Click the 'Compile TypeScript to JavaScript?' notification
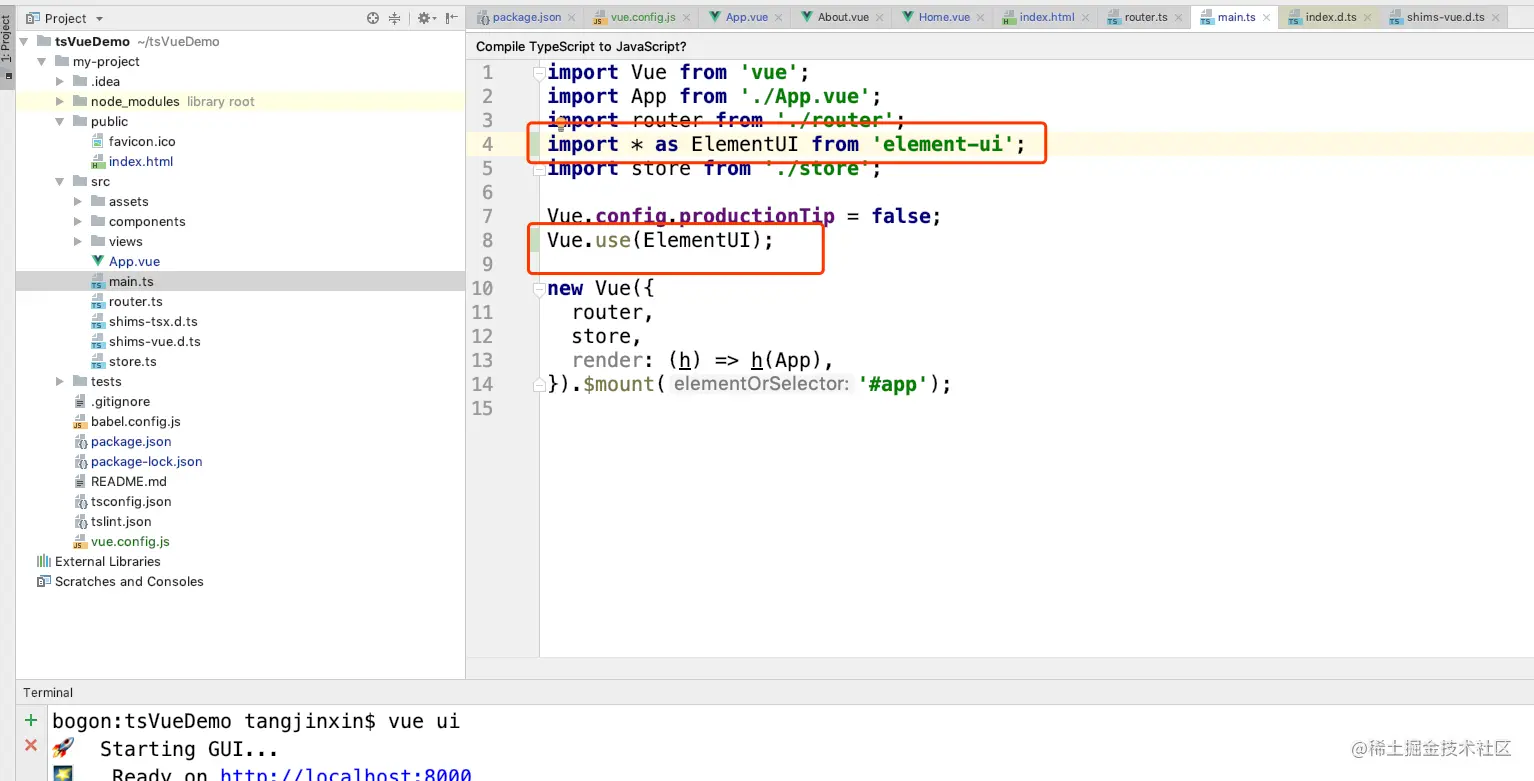 click(581, 47)
